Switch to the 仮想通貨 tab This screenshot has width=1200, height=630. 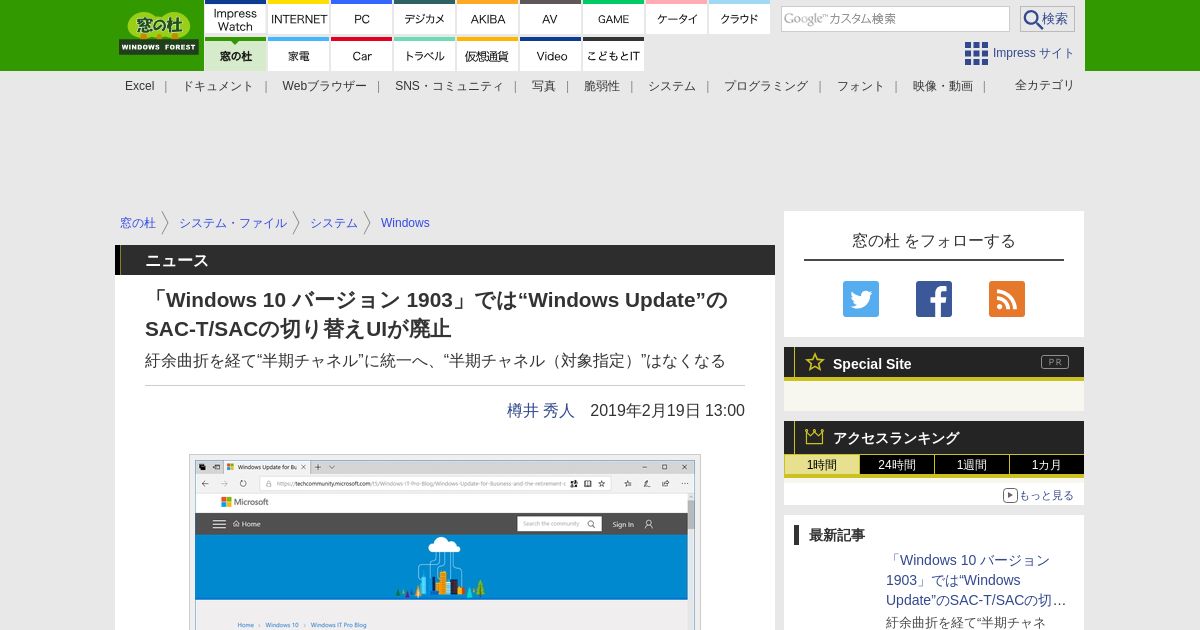pyautogui.click(x=488, y=55)
